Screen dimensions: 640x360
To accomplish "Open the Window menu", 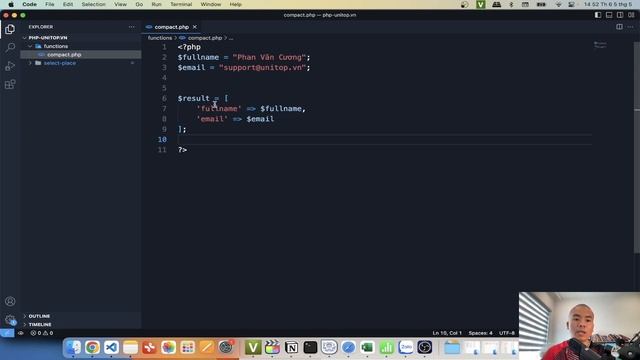I will click(211, 4).
